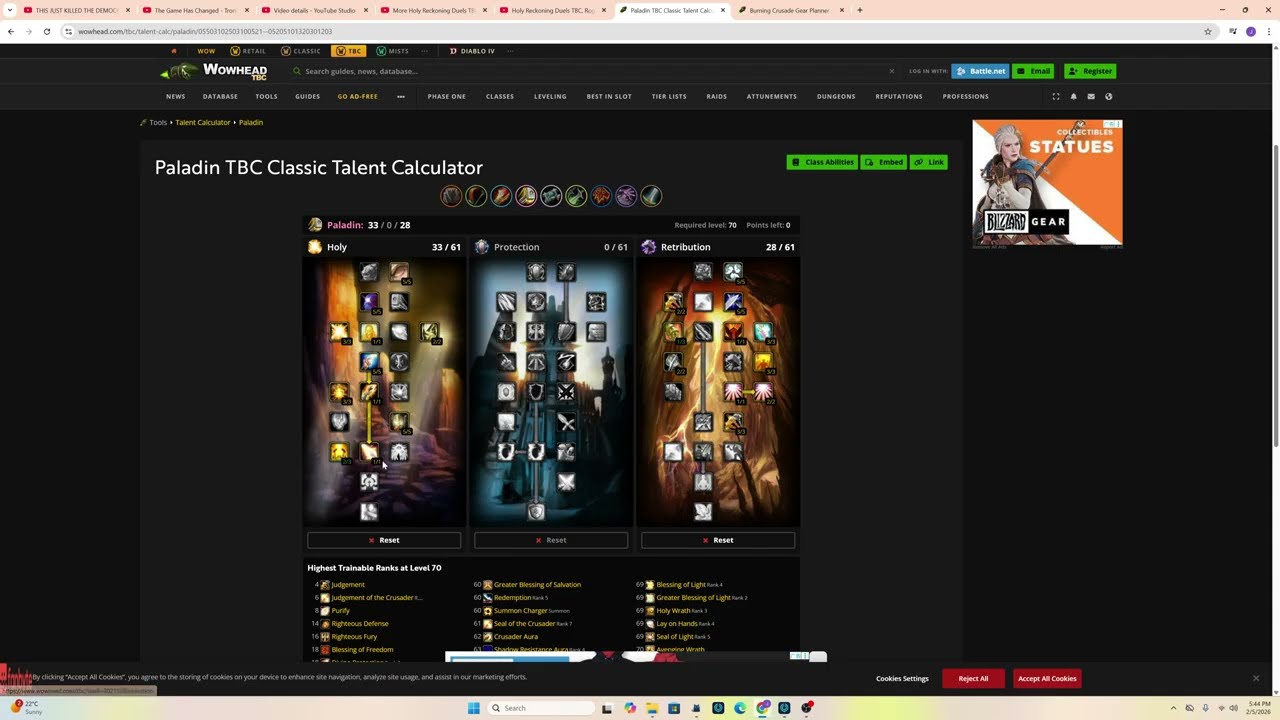The width and height of the screenshot is (1280, 720).
Task: Open the BEST IN SLOT menu
Action: tap(609, 97)
